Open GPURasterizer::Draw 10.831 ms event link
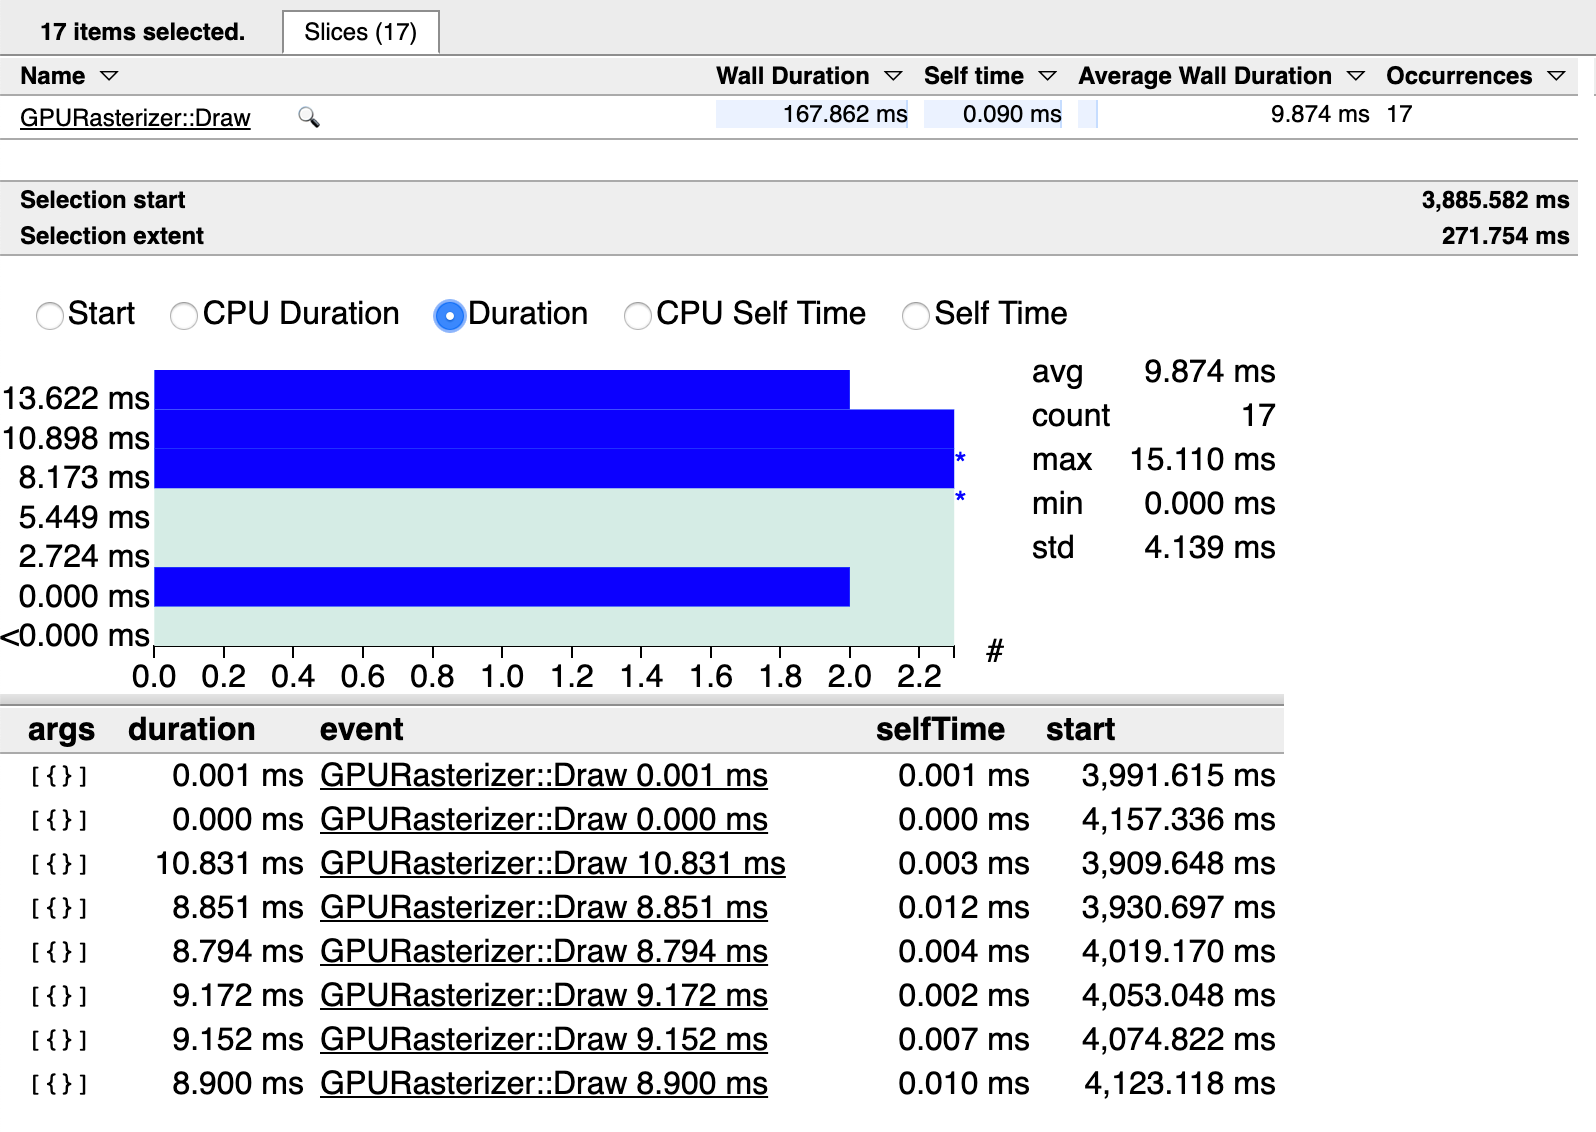Screen dimensions: 1596x1132 [553, 863]
